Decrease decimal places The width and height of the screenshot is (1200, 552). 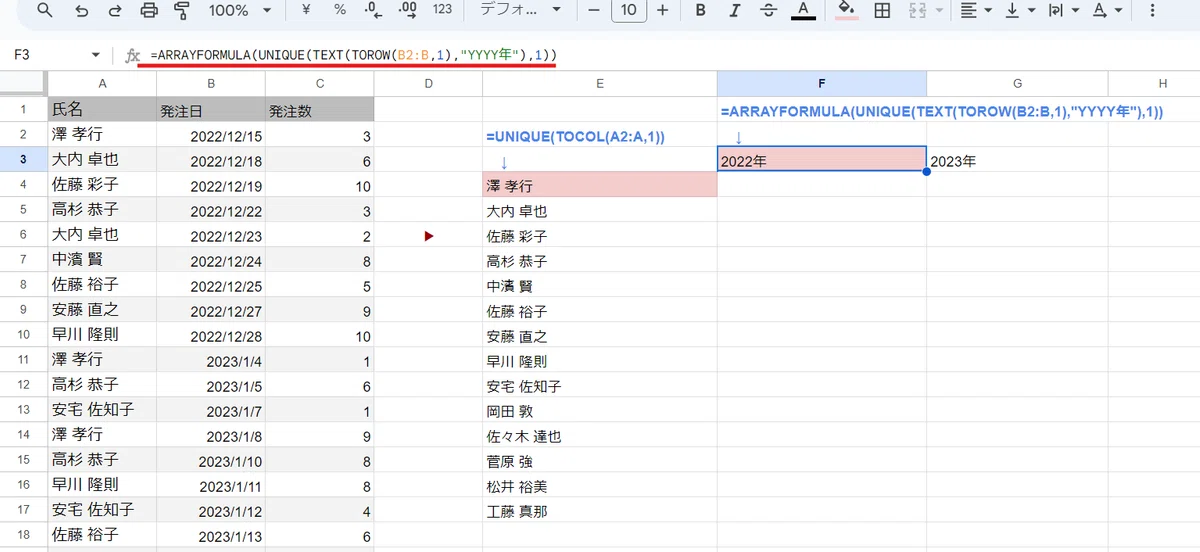click(373, 11)
